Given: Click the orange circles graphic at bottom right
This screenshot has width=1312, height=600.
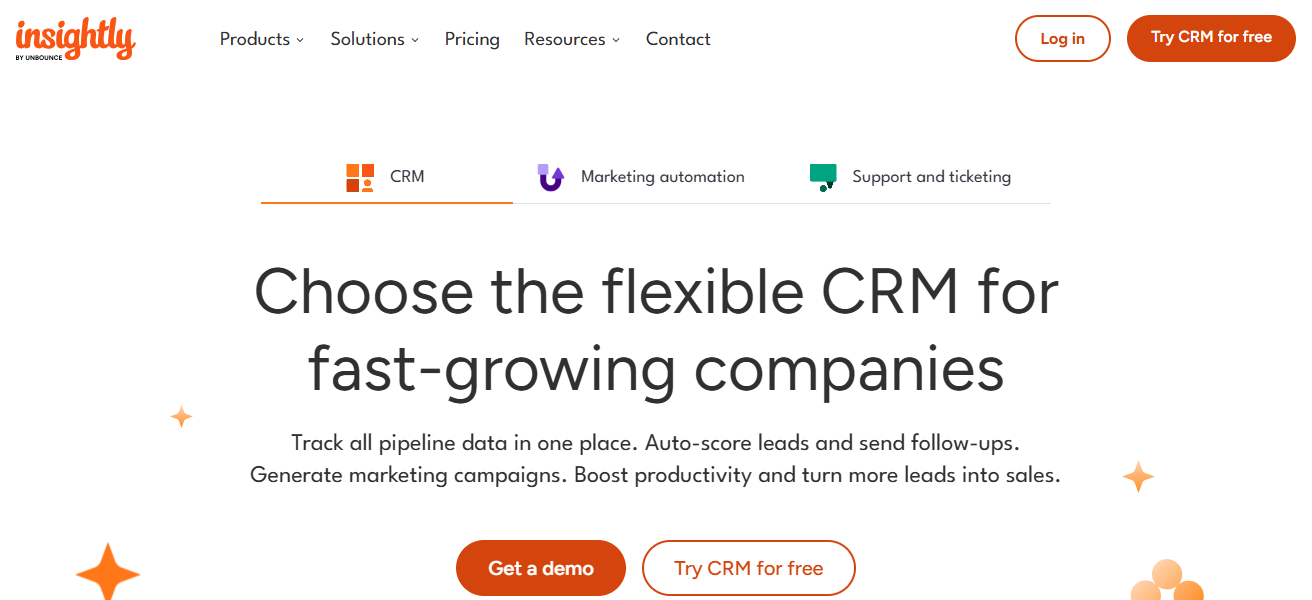Looking at the screenshot, I should pyautogui.click(x=1166, y=580).
